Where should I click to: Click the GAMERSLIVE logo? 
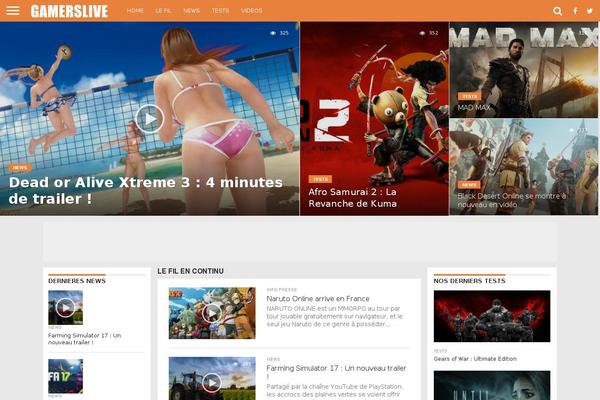tap(69, 11)
